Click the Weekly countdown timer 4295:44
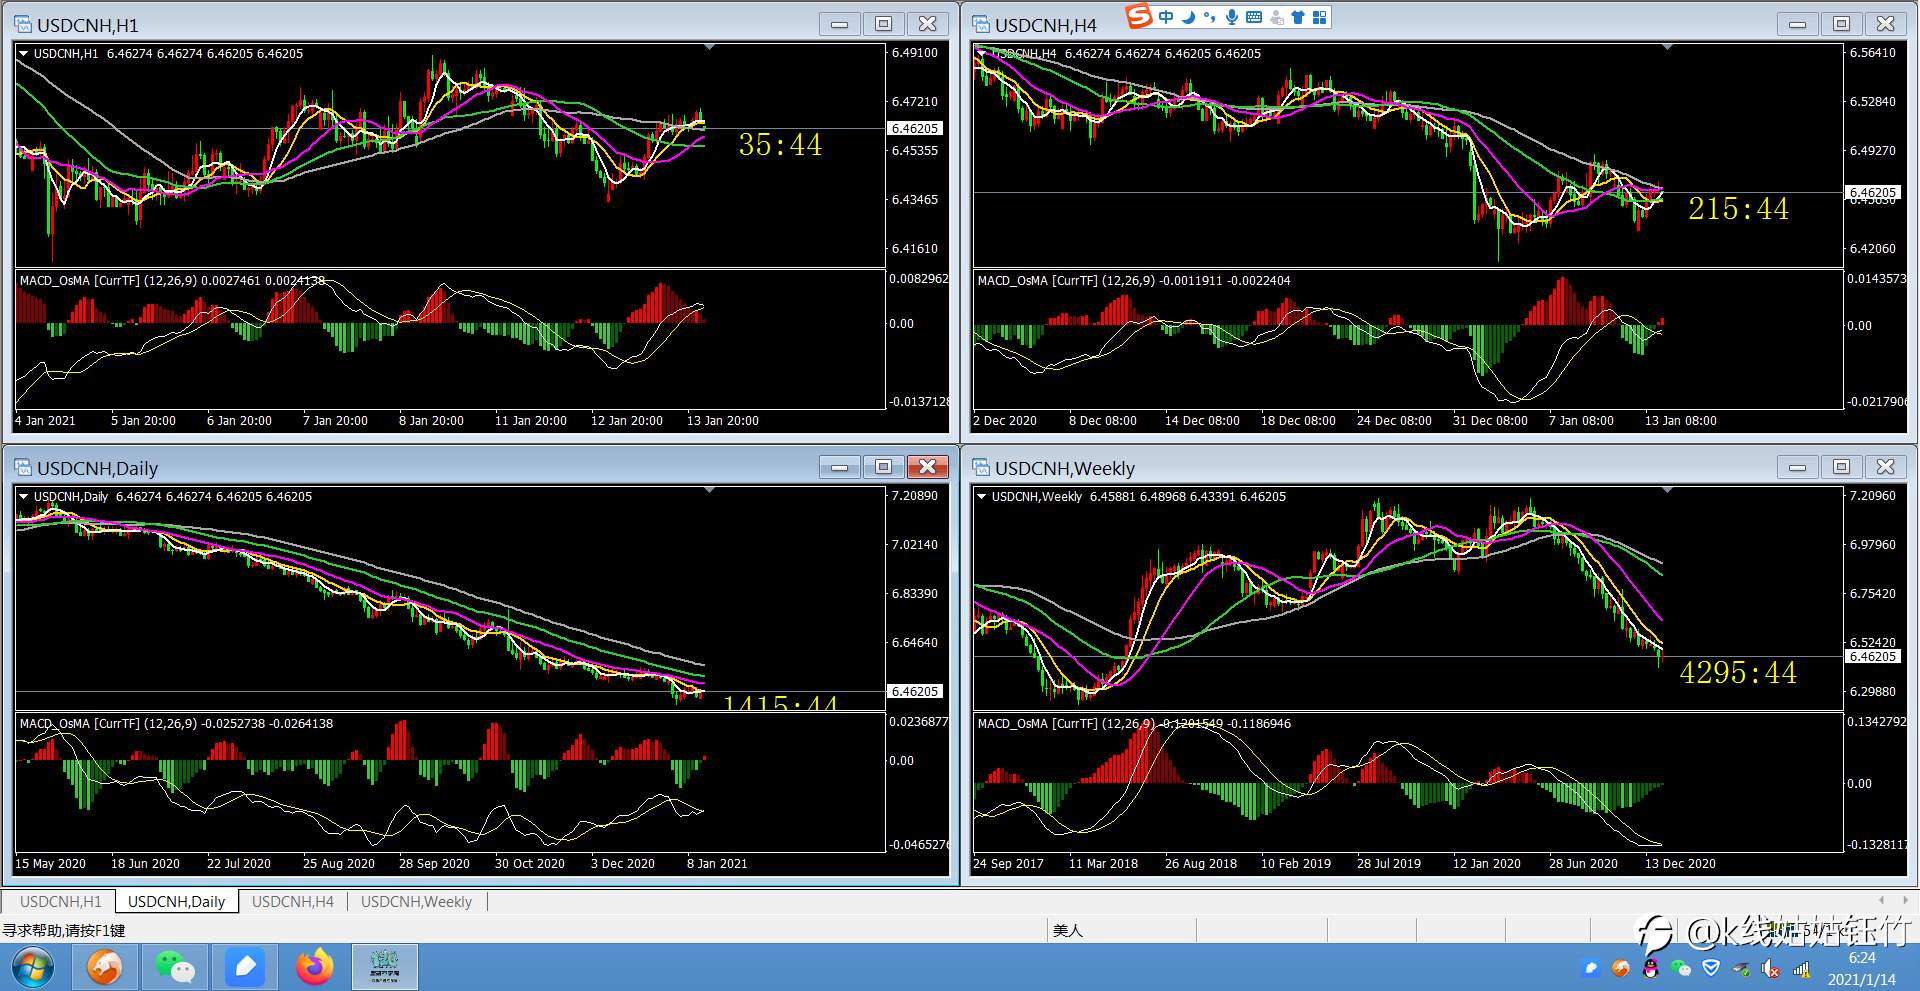 [x=1738, y=673]
